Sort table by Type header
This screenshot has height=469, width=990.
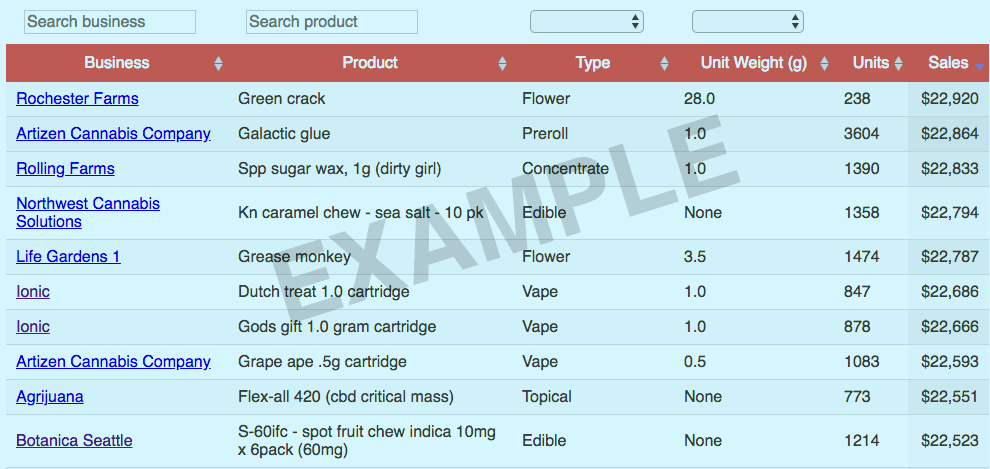593,62
